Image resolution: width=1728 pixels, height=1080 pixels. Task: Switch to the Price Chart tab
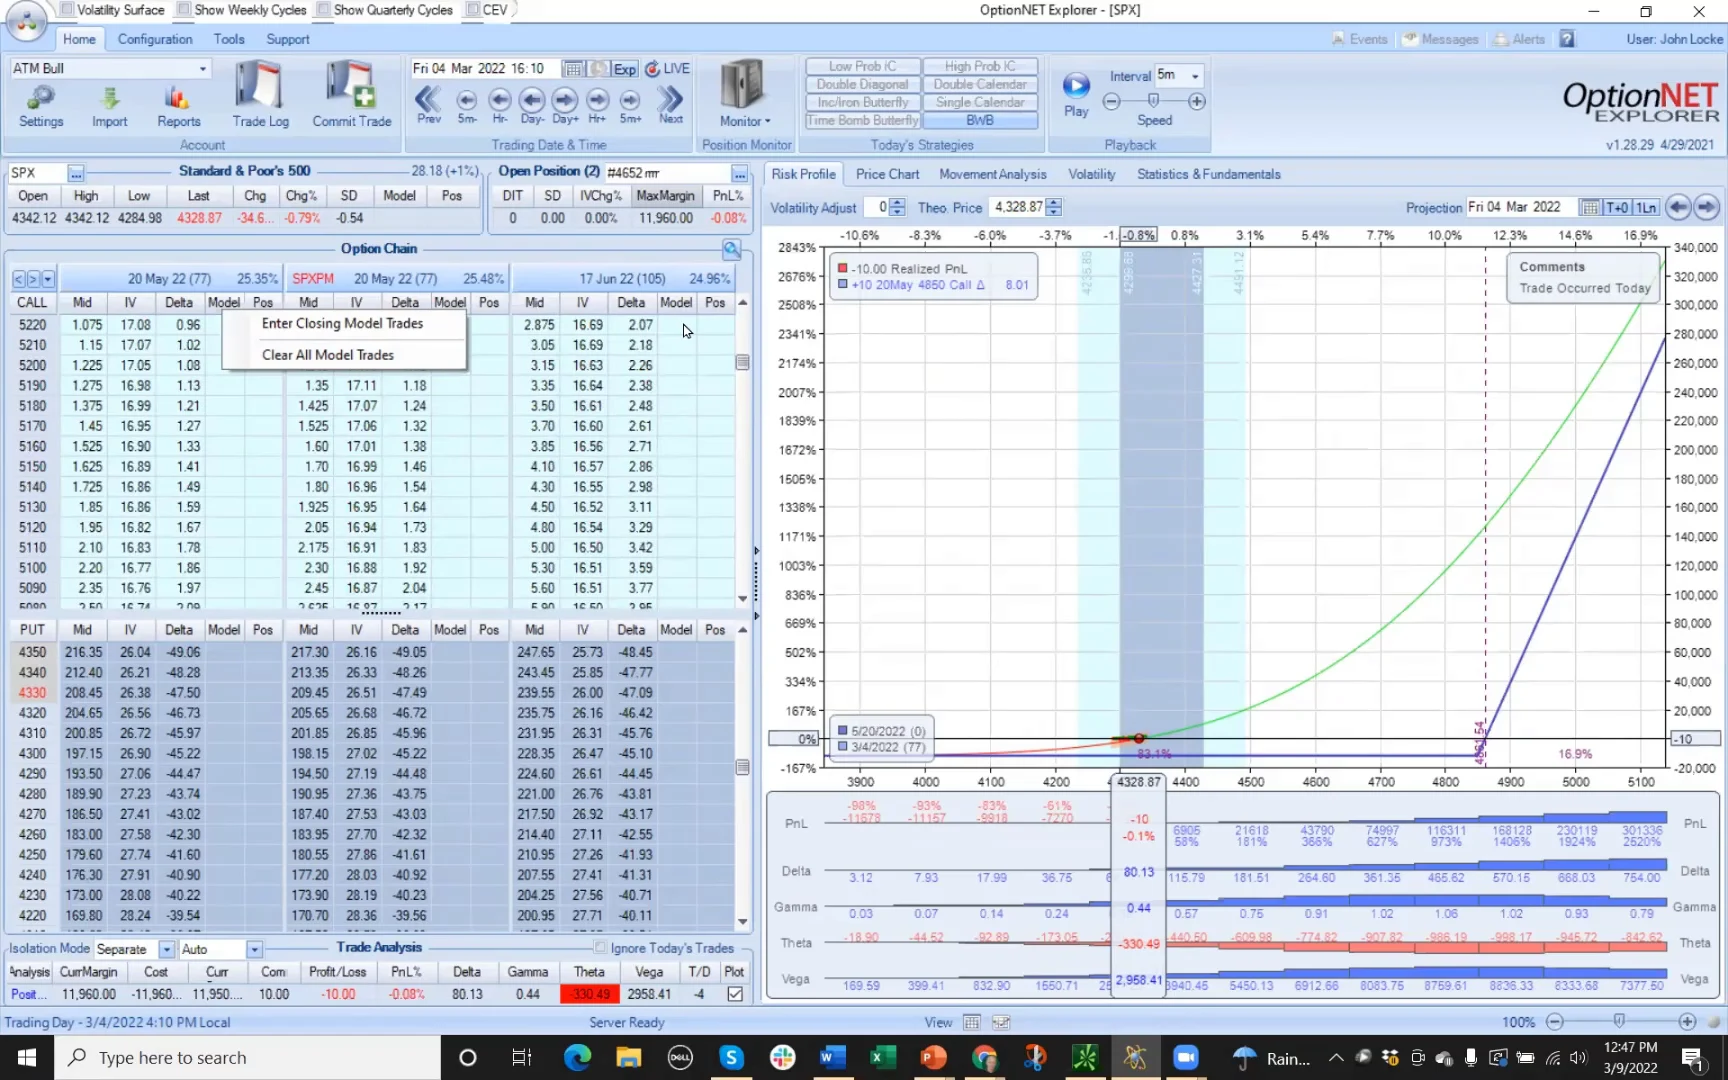pyautogui.click(x=887, y=174)
